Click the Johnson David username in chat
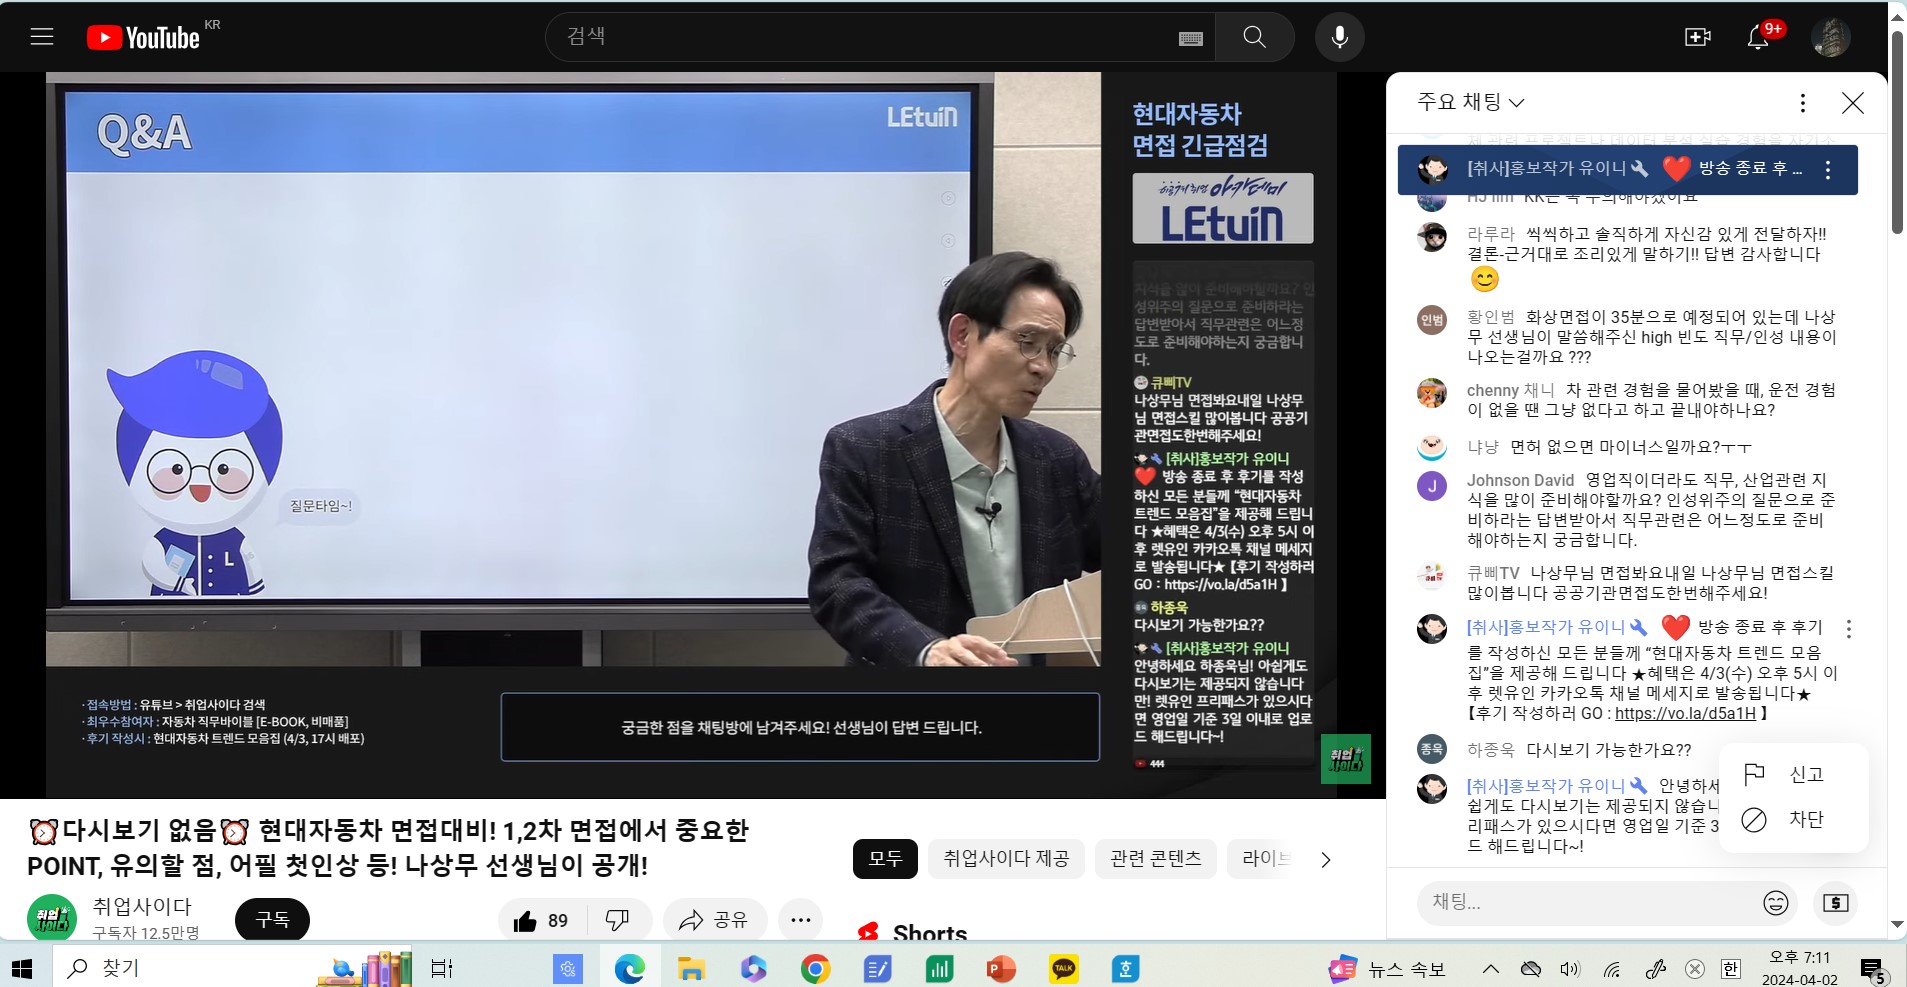The height and width of the screenshot is (987, 1907). [1520, 480]
